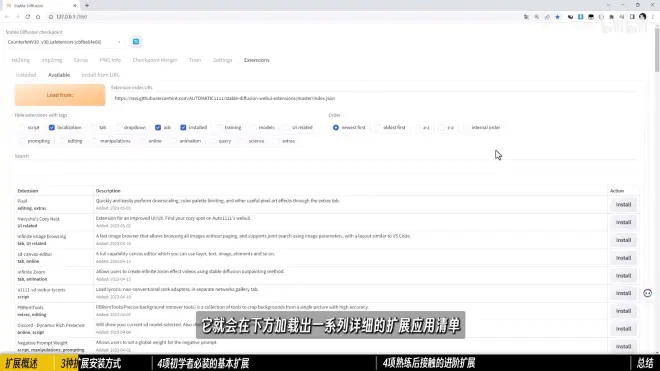Toggle the training tag checkbox

[219, 127]
